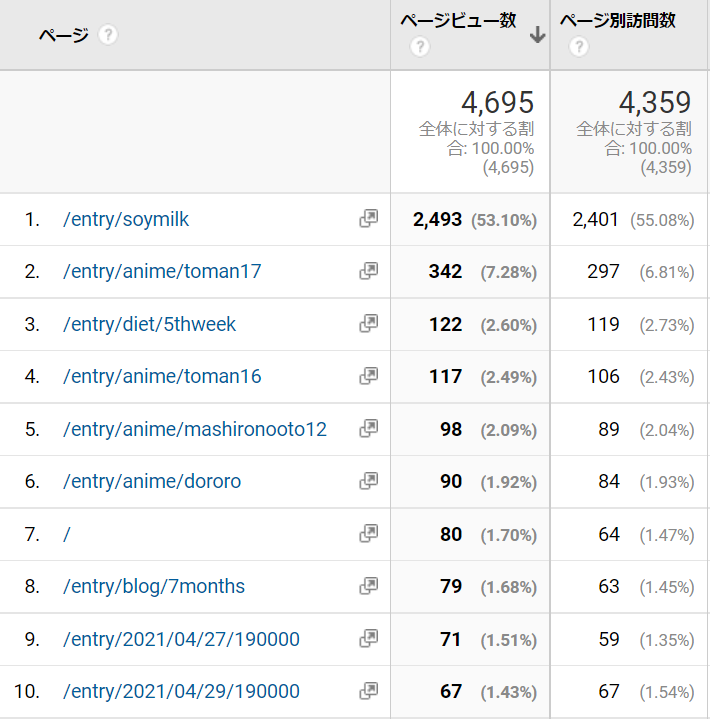The height and width of the screenshot is (719, 710).
Task: Sort by ページ別訪問数 header
Action: point(618,21)
